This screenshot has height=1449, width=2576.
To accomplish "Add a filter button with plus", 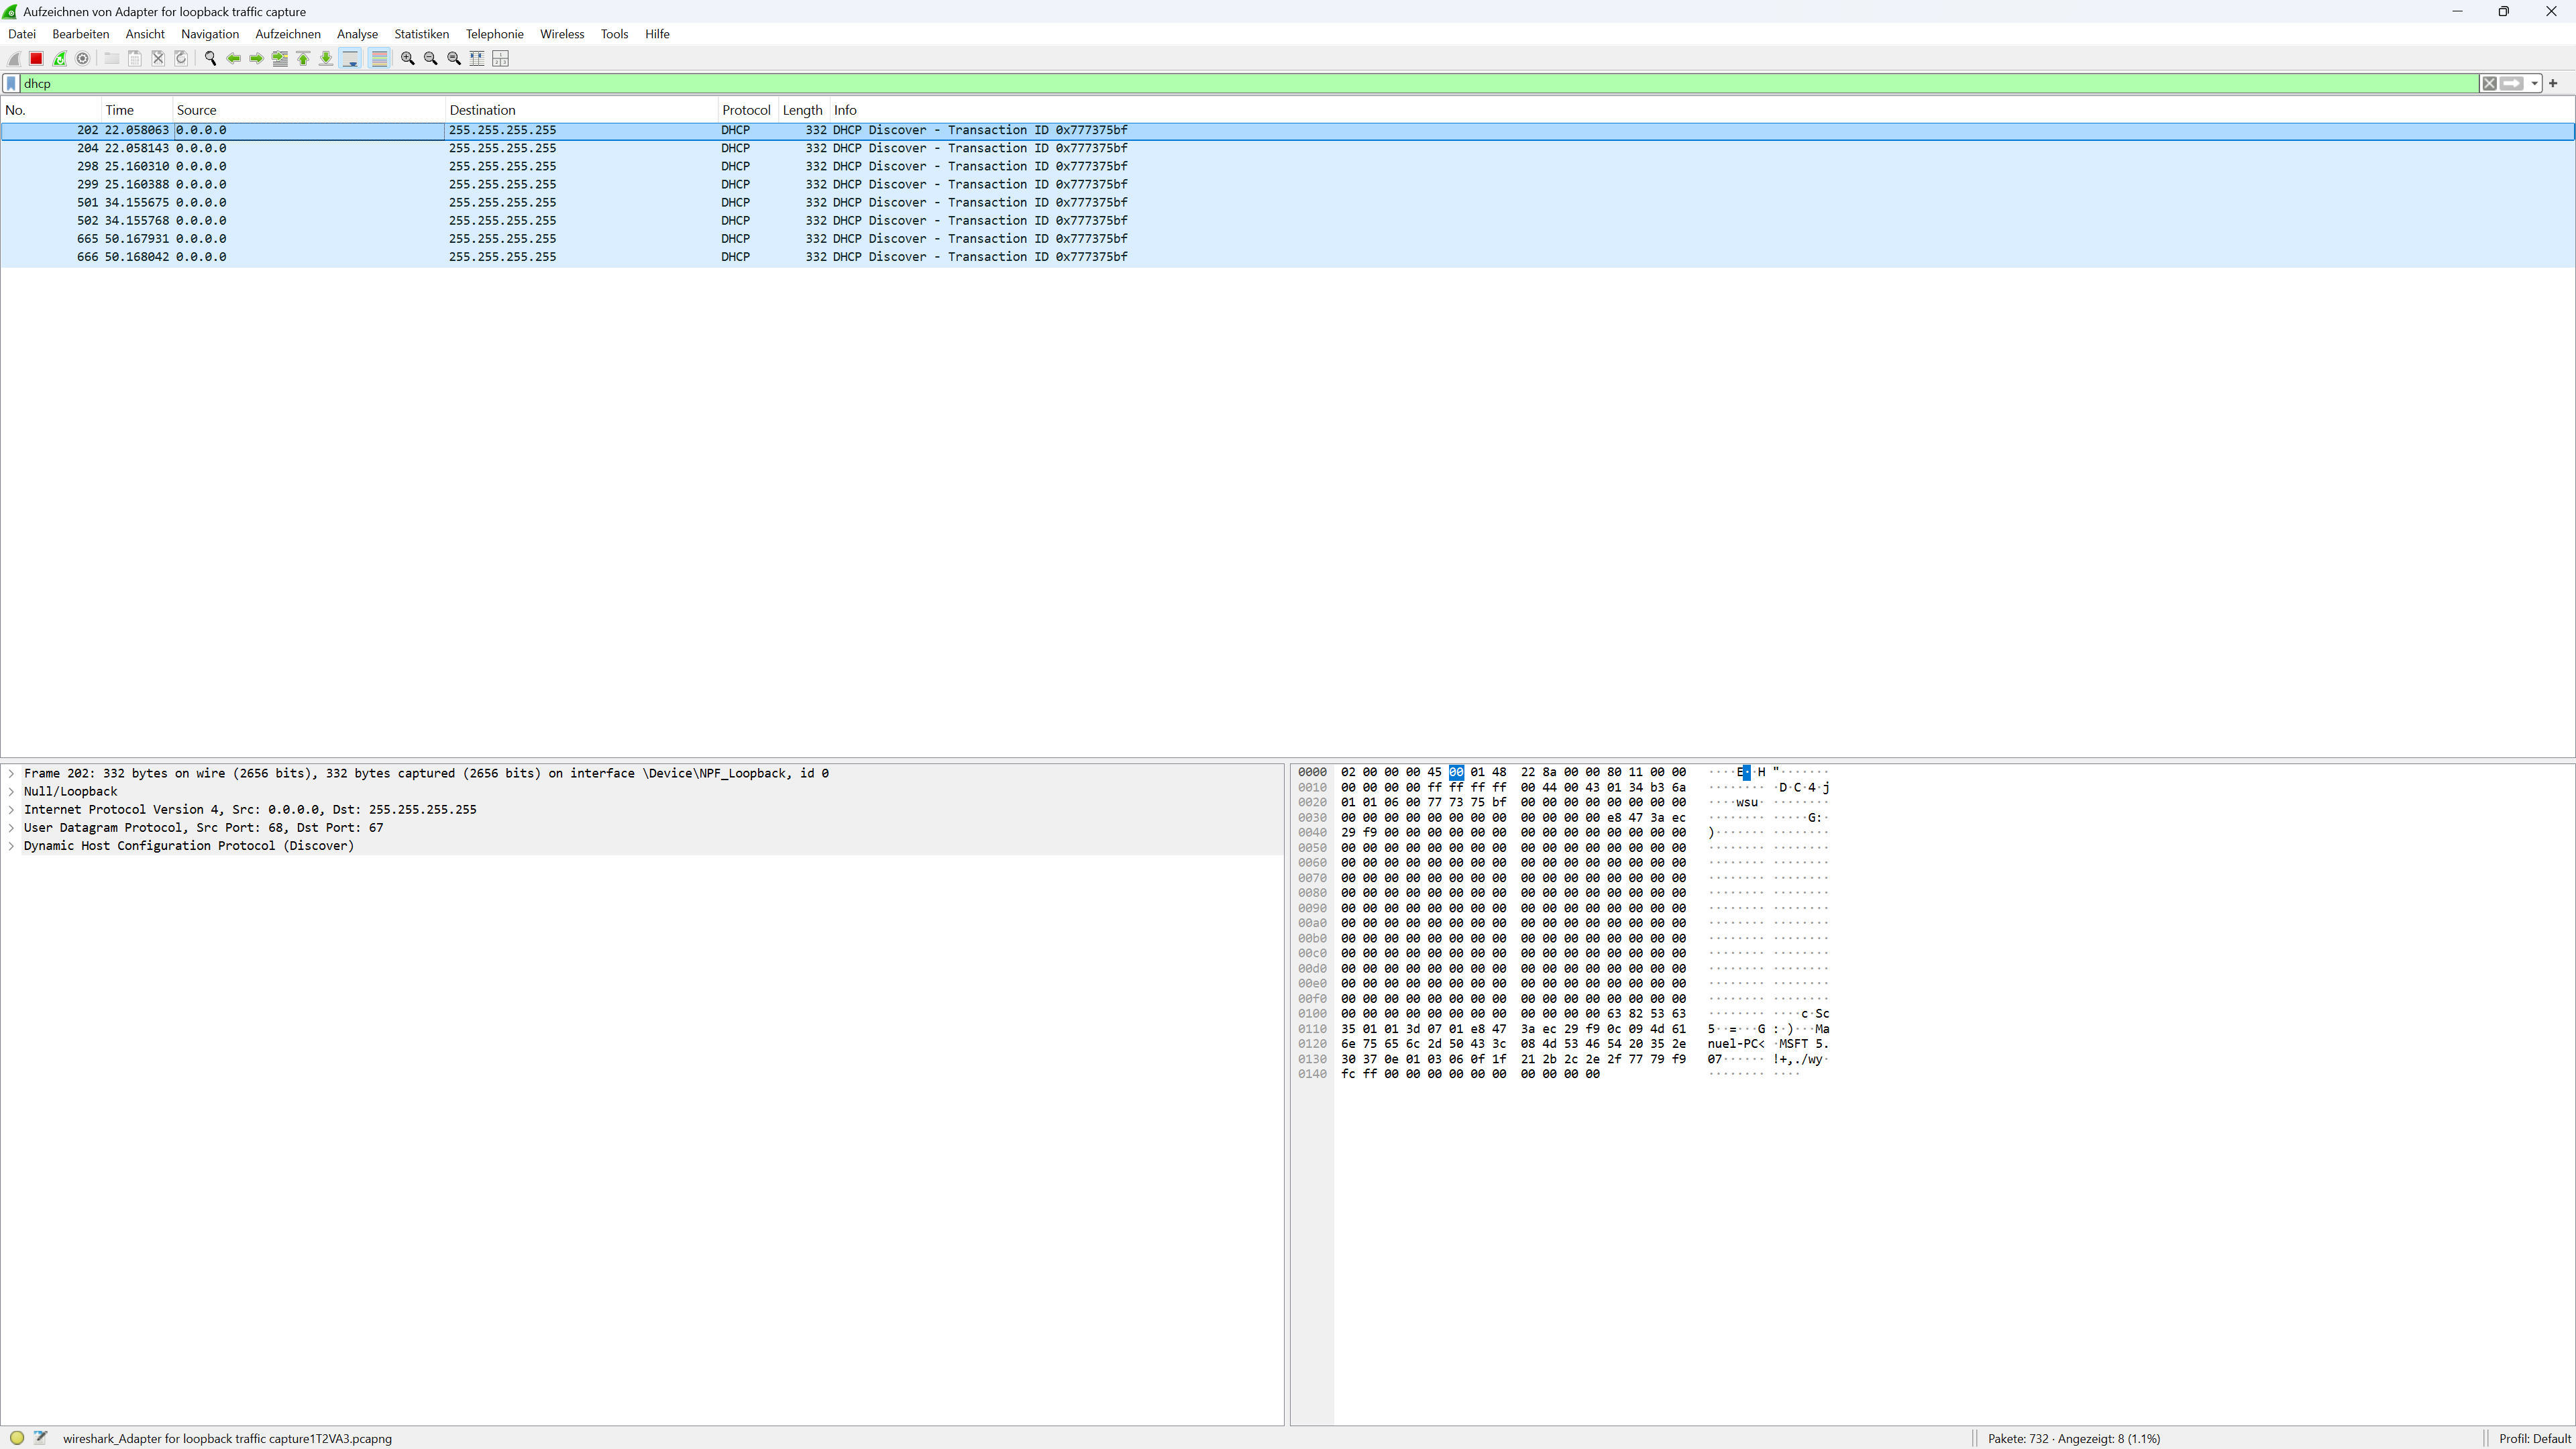I will [2553, 84].
